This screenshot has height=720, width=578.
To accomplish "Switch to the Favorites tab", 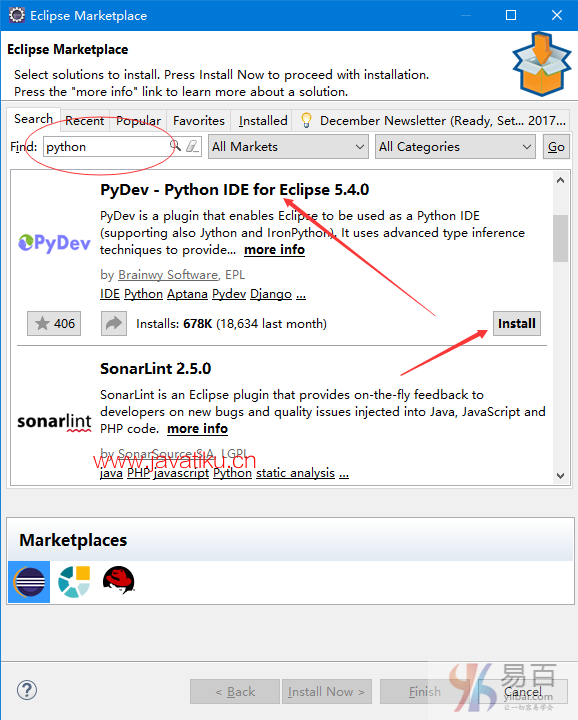I will [x=199, y=121].
